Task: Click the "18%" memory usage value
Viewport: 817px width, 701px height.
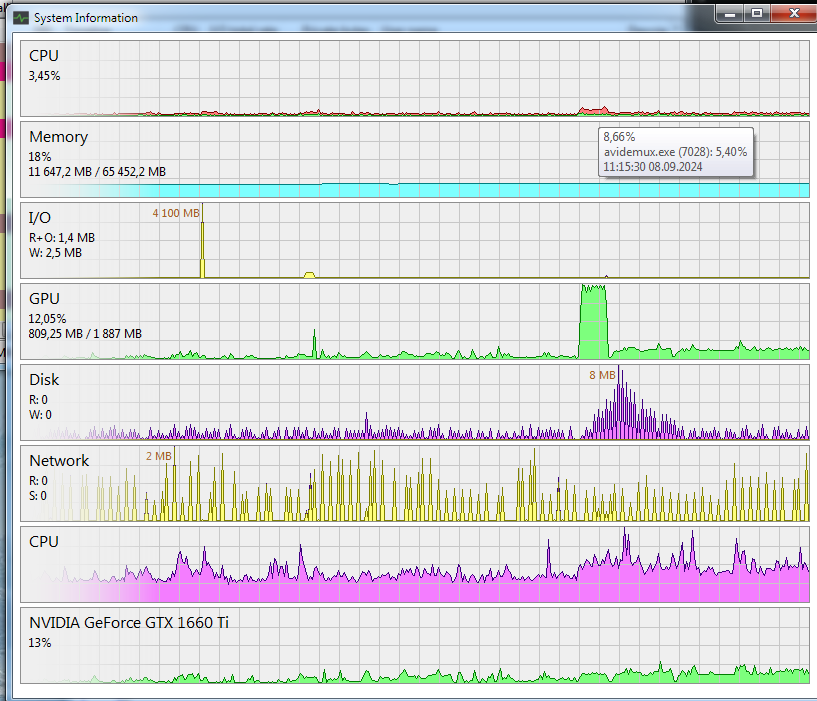Action: (x=40, y=157)
